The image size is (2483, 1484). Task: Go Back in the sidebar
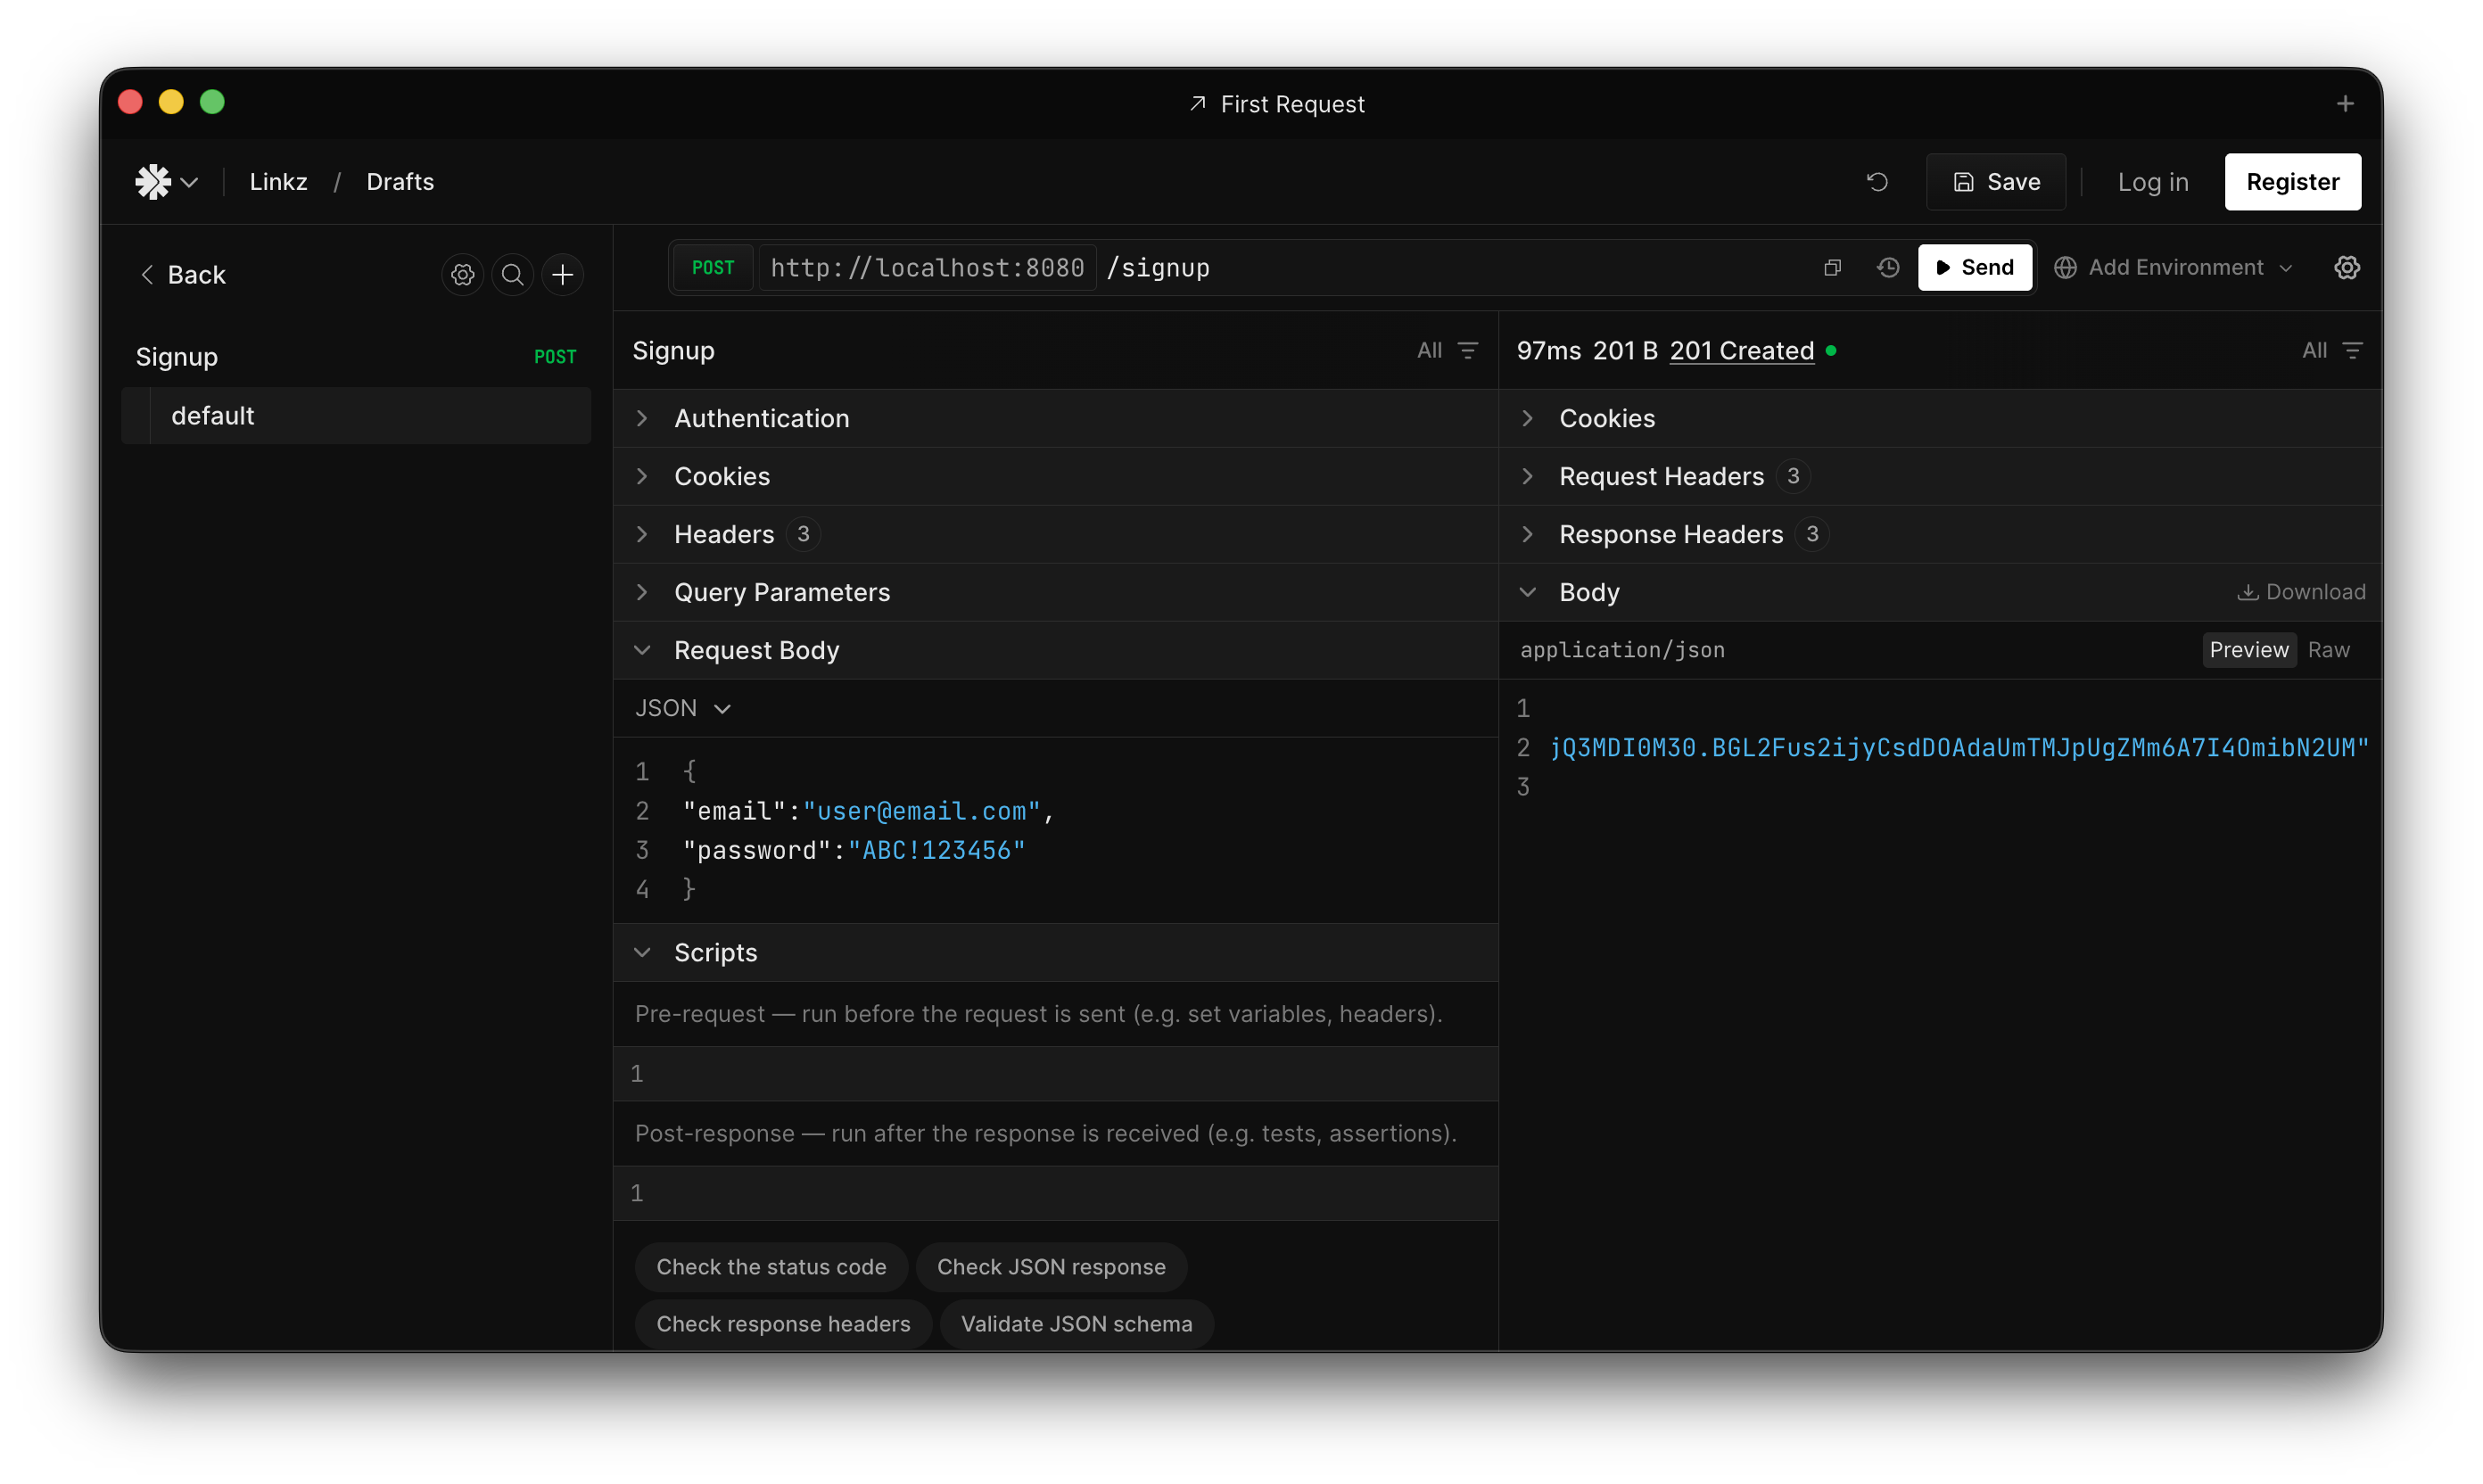tap(182, 275)
